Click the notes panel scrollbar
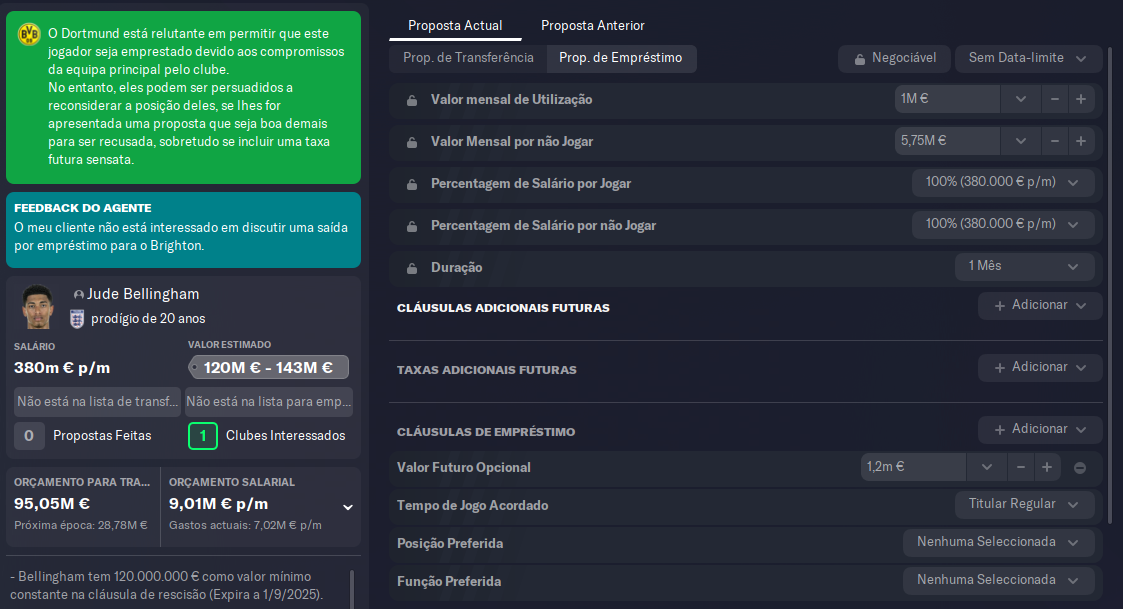The width and height of the screenshot is (1123, 609). (x=351, y=589)
